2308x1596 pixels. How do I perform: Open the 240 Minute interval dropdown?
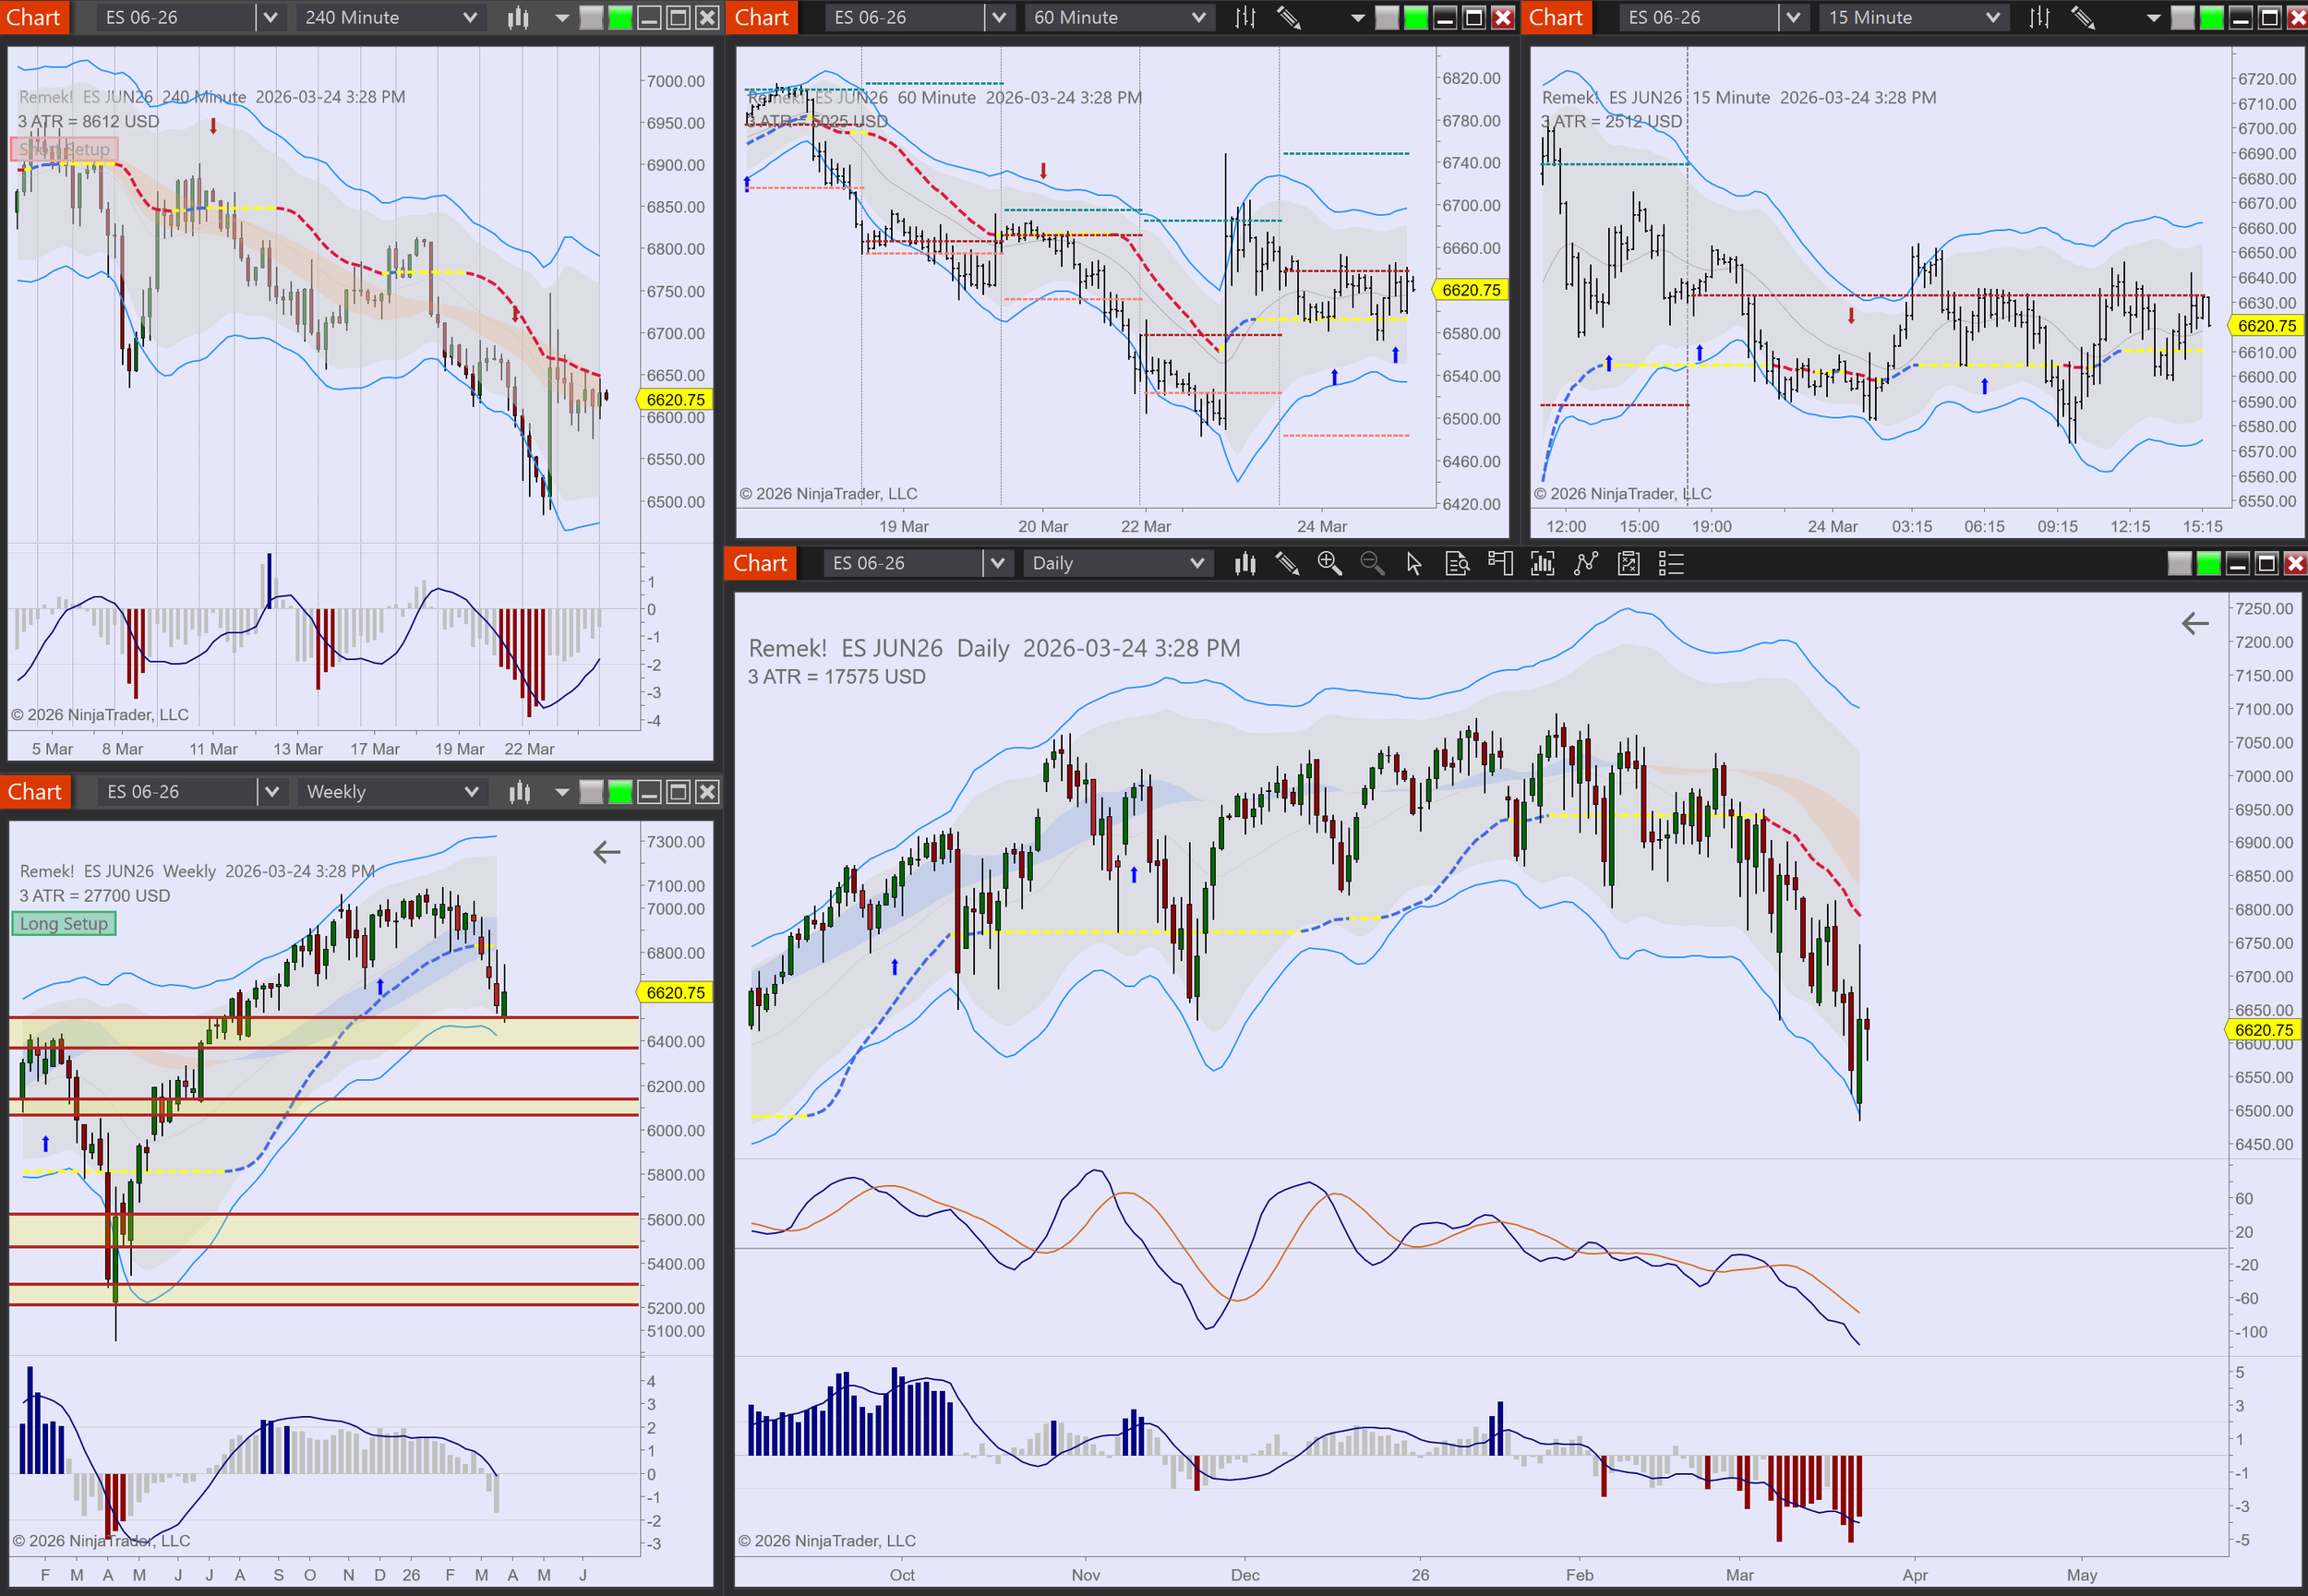point(390,17)
